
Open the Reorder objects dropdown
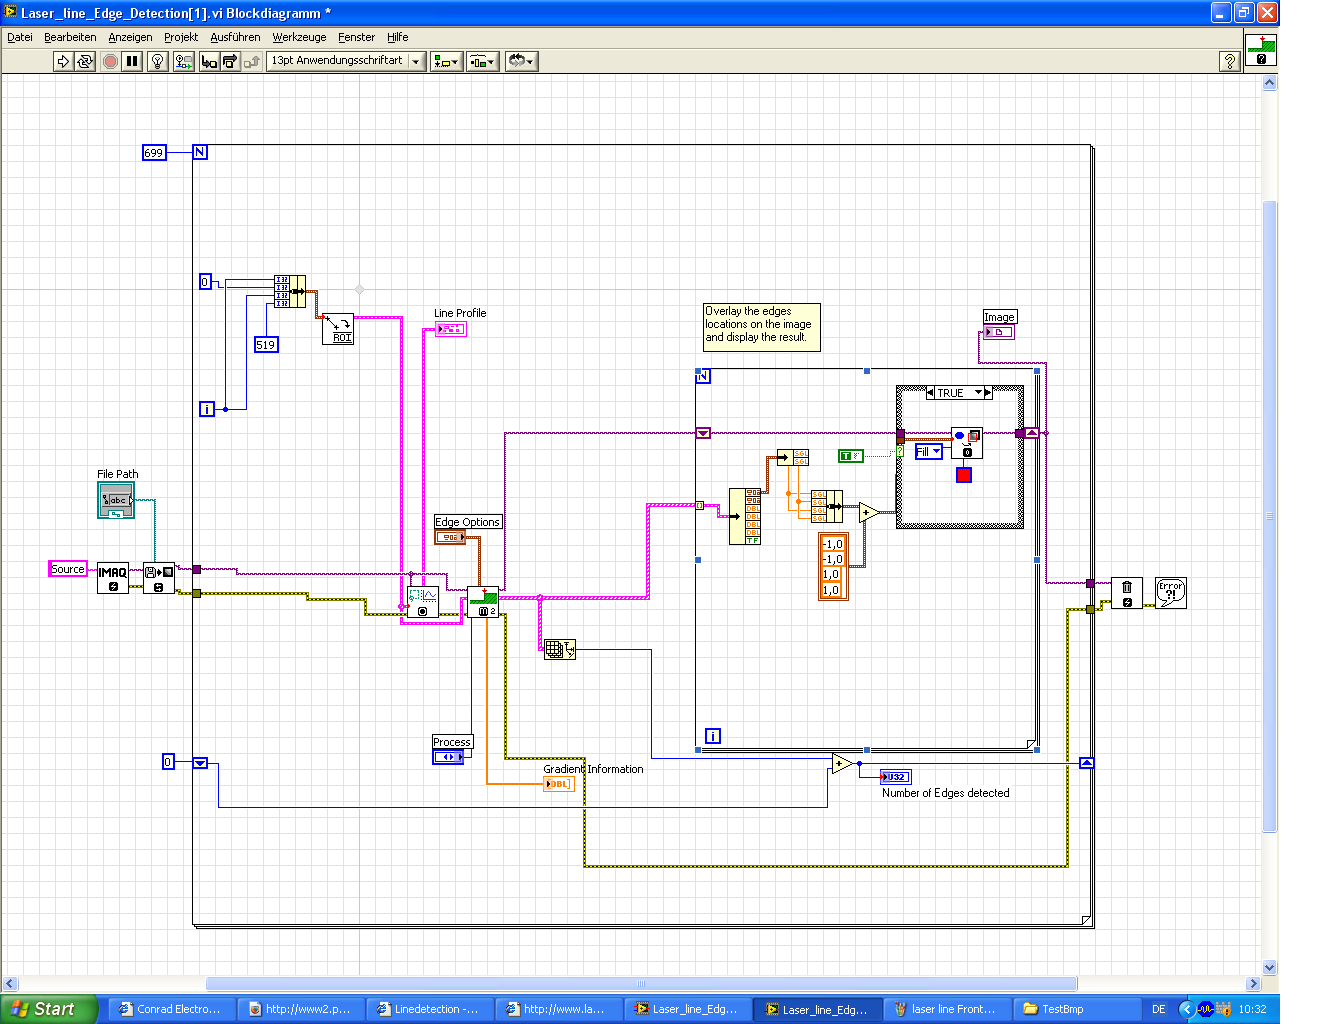[521, 62]
